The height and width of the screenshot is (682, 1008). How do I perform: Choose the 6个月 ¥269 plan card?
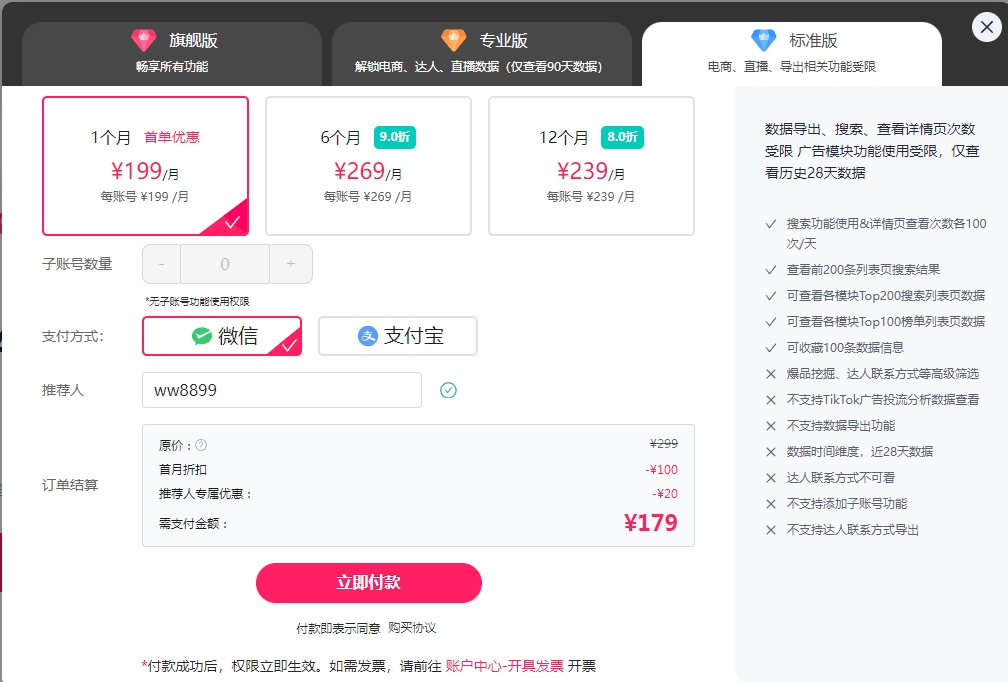tap(368, 166)
